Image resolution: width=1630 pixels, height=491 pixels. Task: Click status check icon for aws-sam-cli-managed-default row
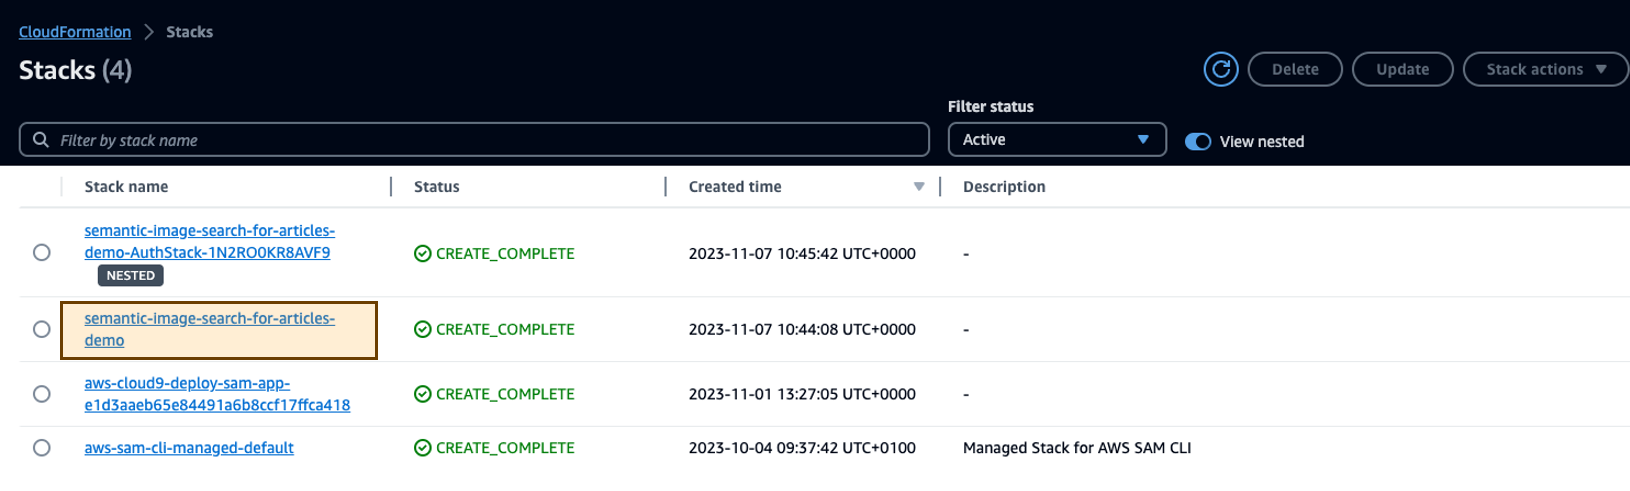(422, 448)
